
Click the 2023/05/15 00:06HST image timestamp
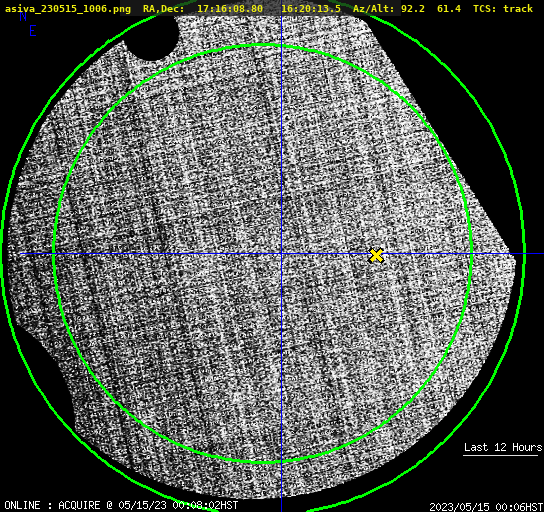click(x=486, y=507)
